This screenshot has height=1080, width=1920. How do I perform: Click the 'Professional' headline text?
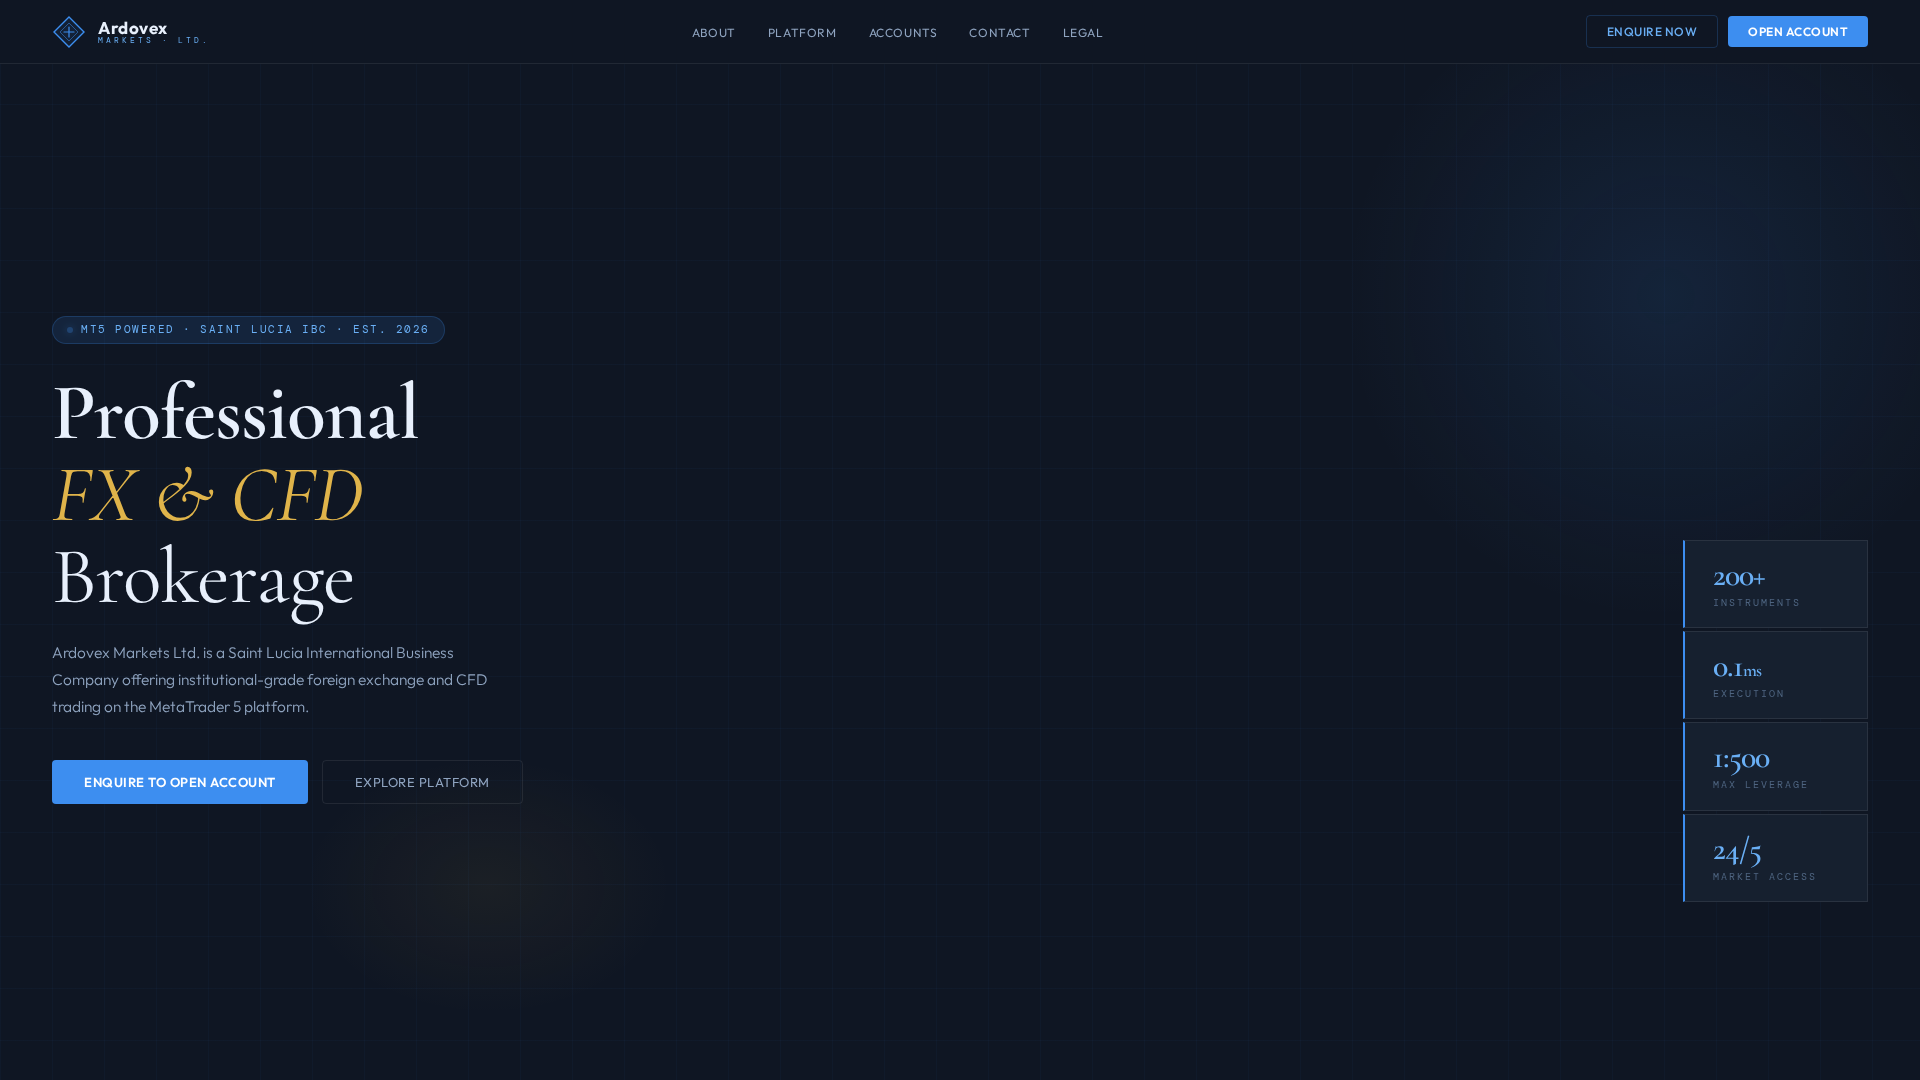point(236,413)
